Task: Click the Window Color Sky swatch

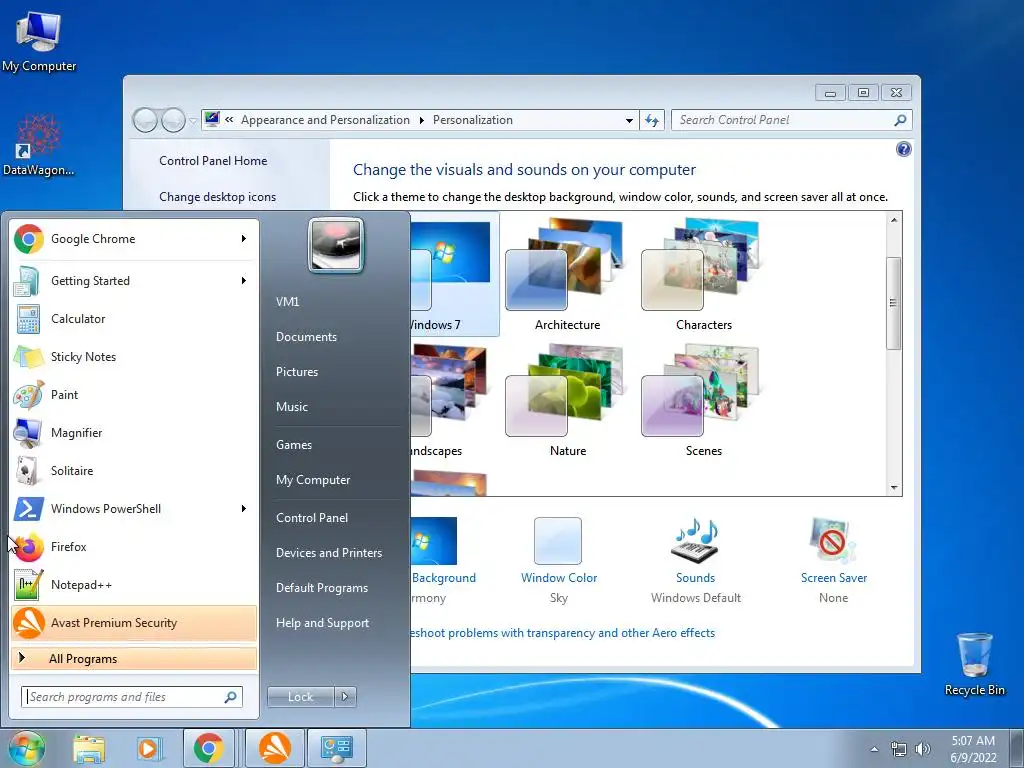Action: (558, 541)
